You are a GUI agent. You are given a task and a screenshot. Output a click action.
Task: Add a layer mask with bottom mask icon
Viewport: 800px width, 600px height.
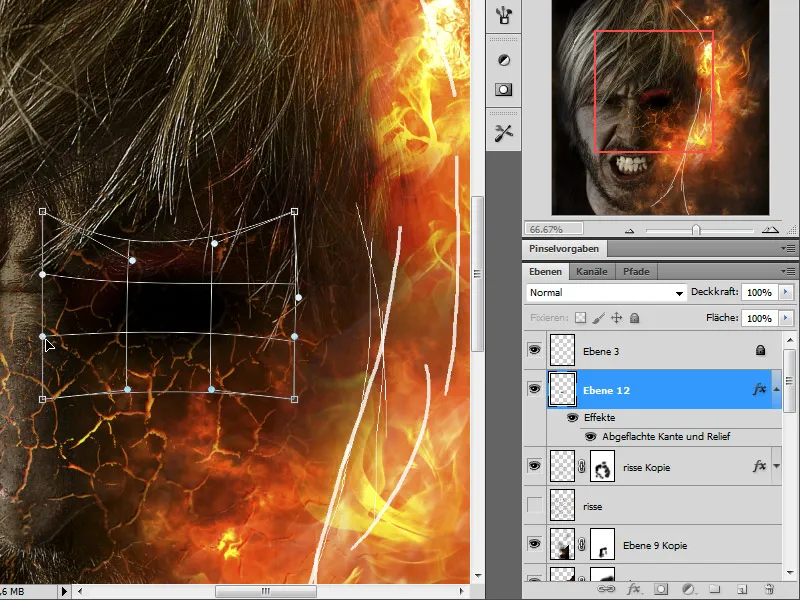[x=661, y=589]
